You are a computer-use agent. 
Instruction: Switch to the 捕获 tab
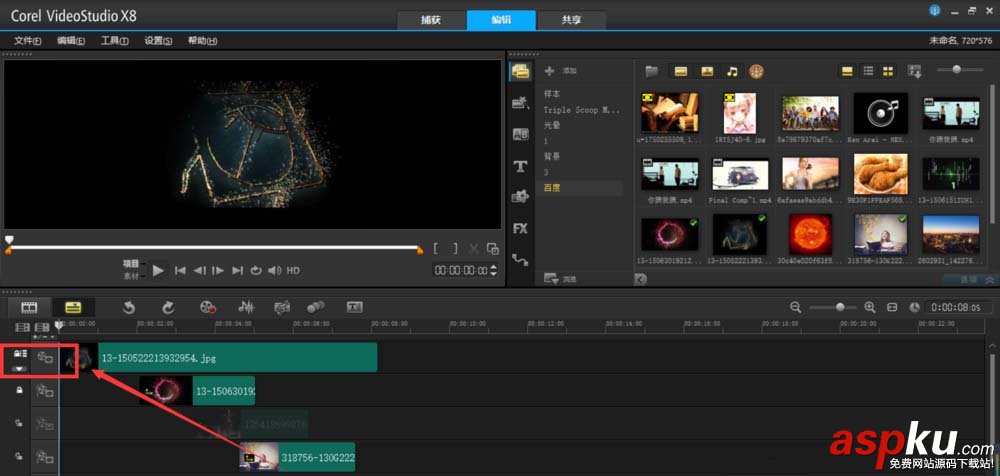[x=431, y=20]
